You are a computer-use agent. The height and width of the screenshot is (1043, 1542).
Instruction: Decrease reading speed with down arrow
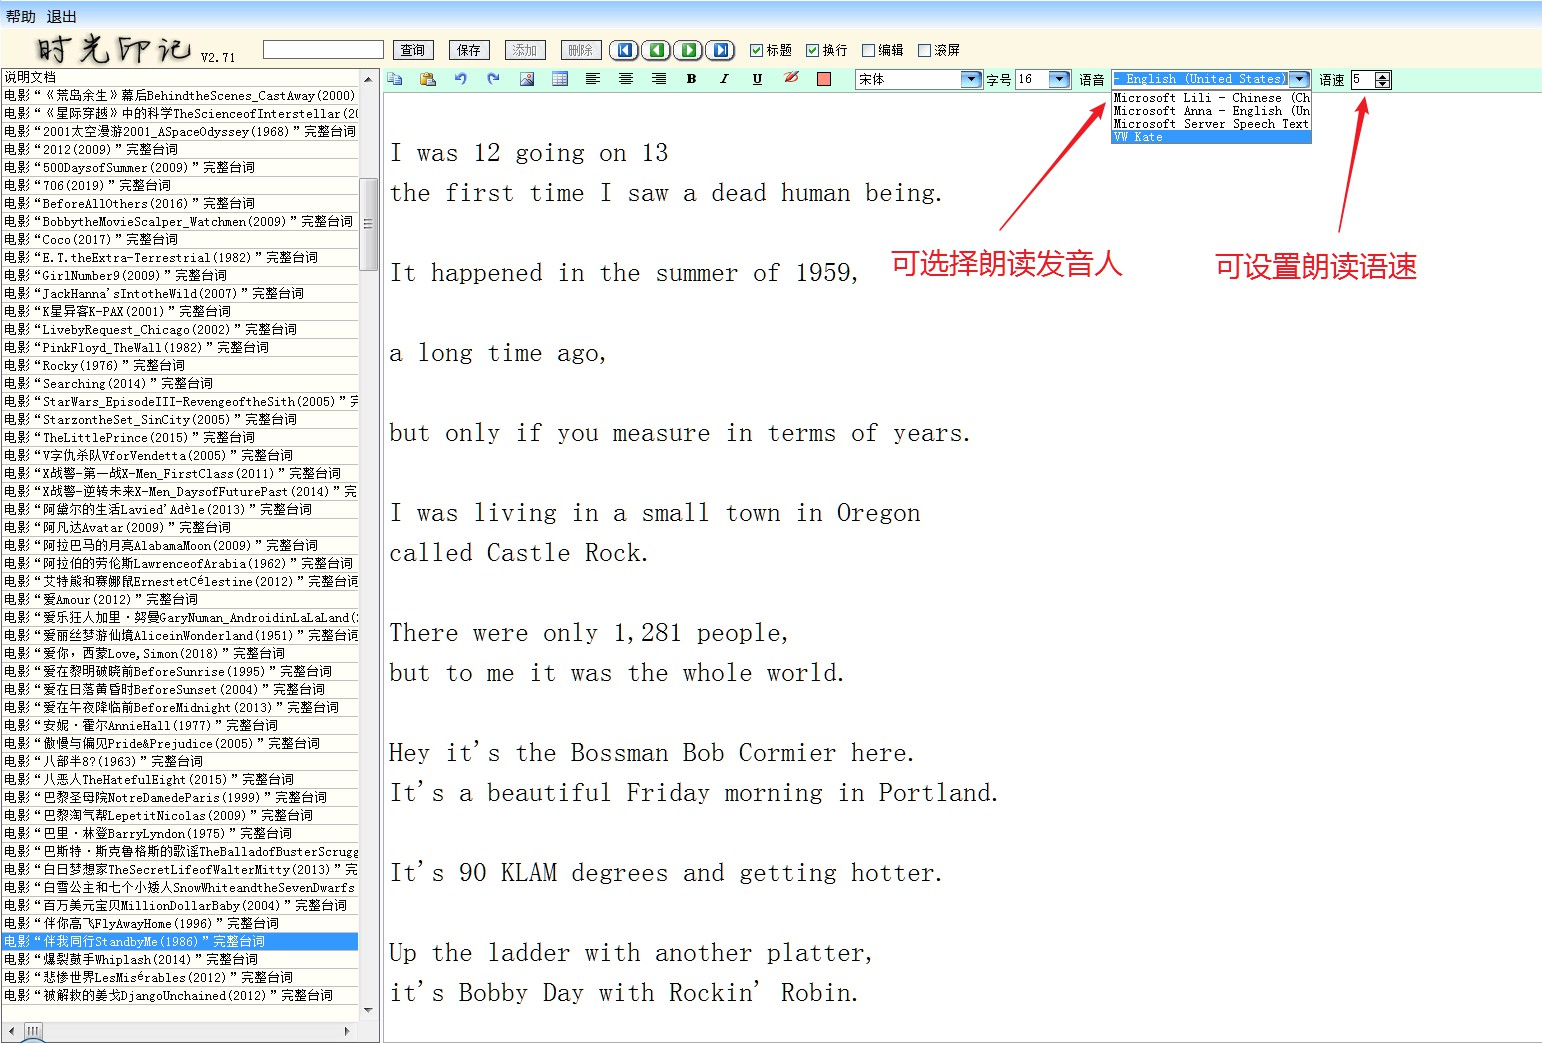pos(1383,84)
